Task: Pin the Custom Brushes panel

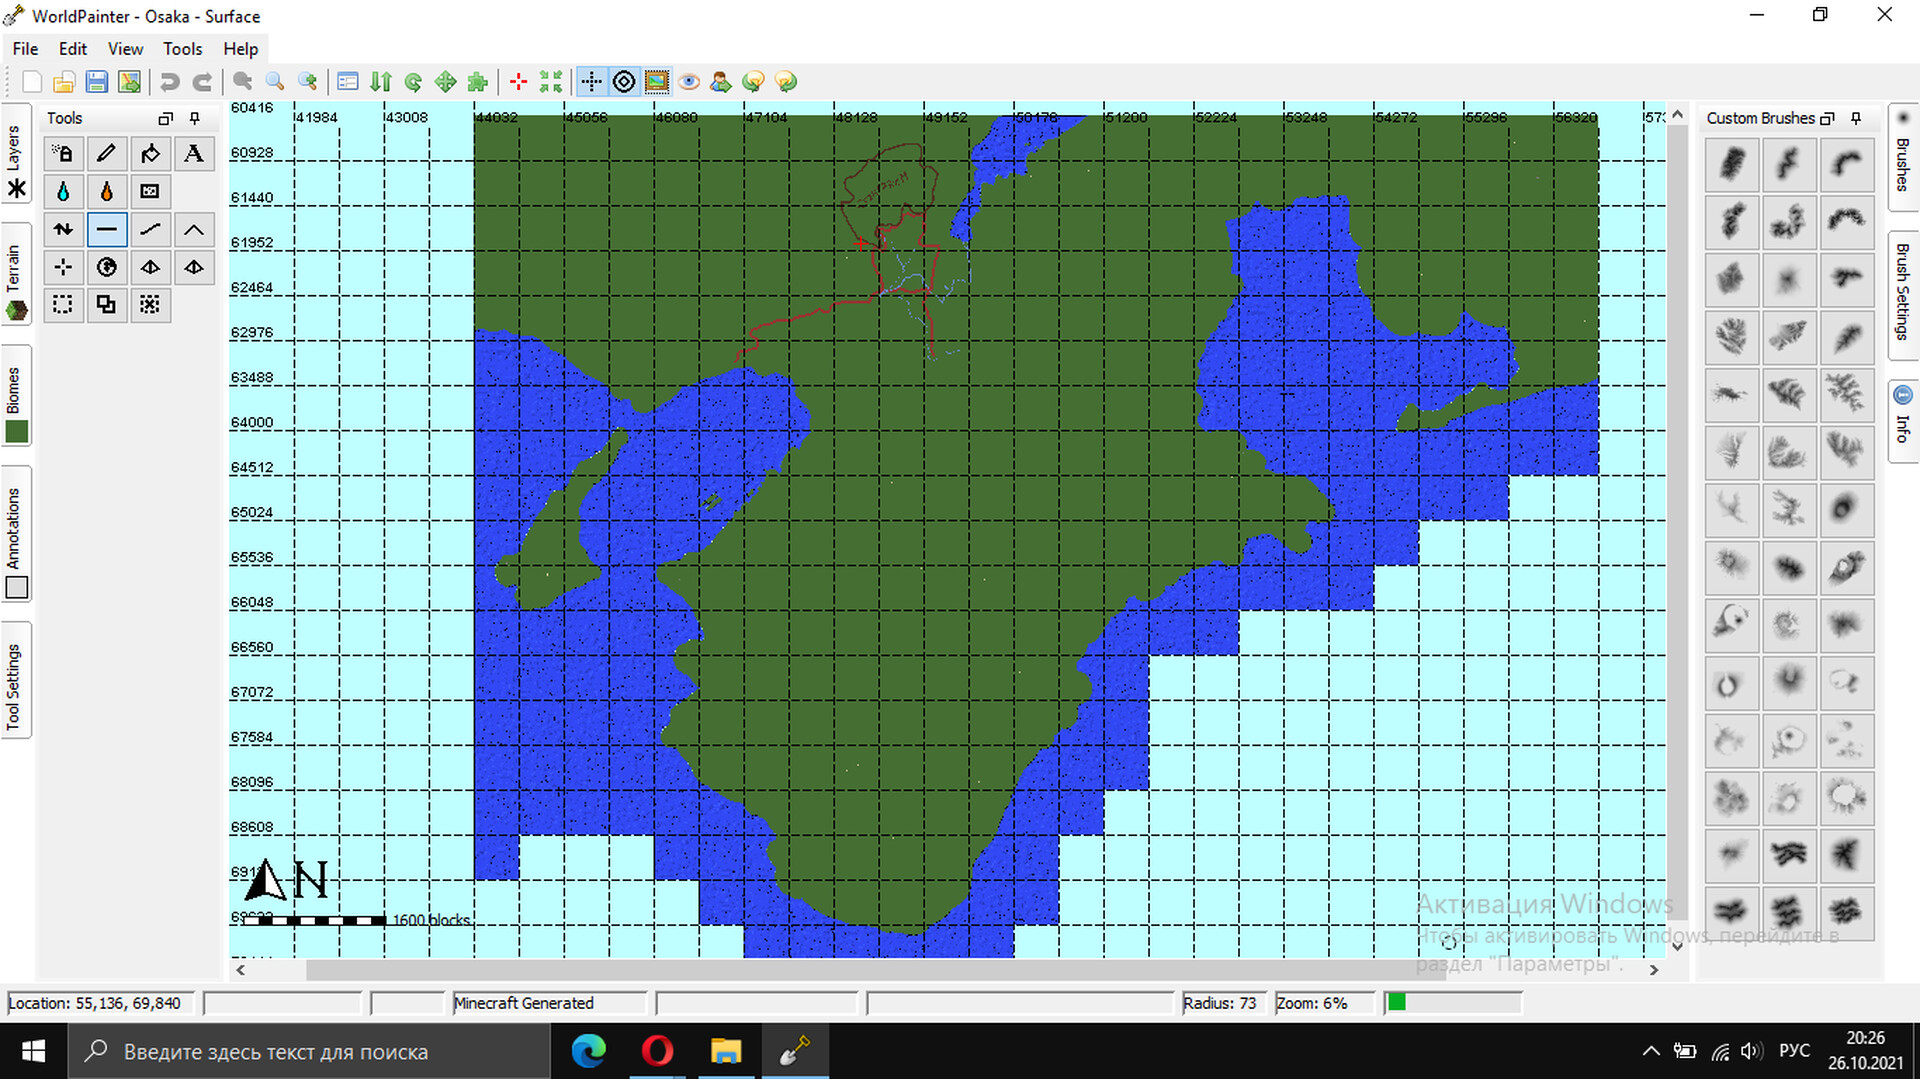Action: click(1856, 118)
